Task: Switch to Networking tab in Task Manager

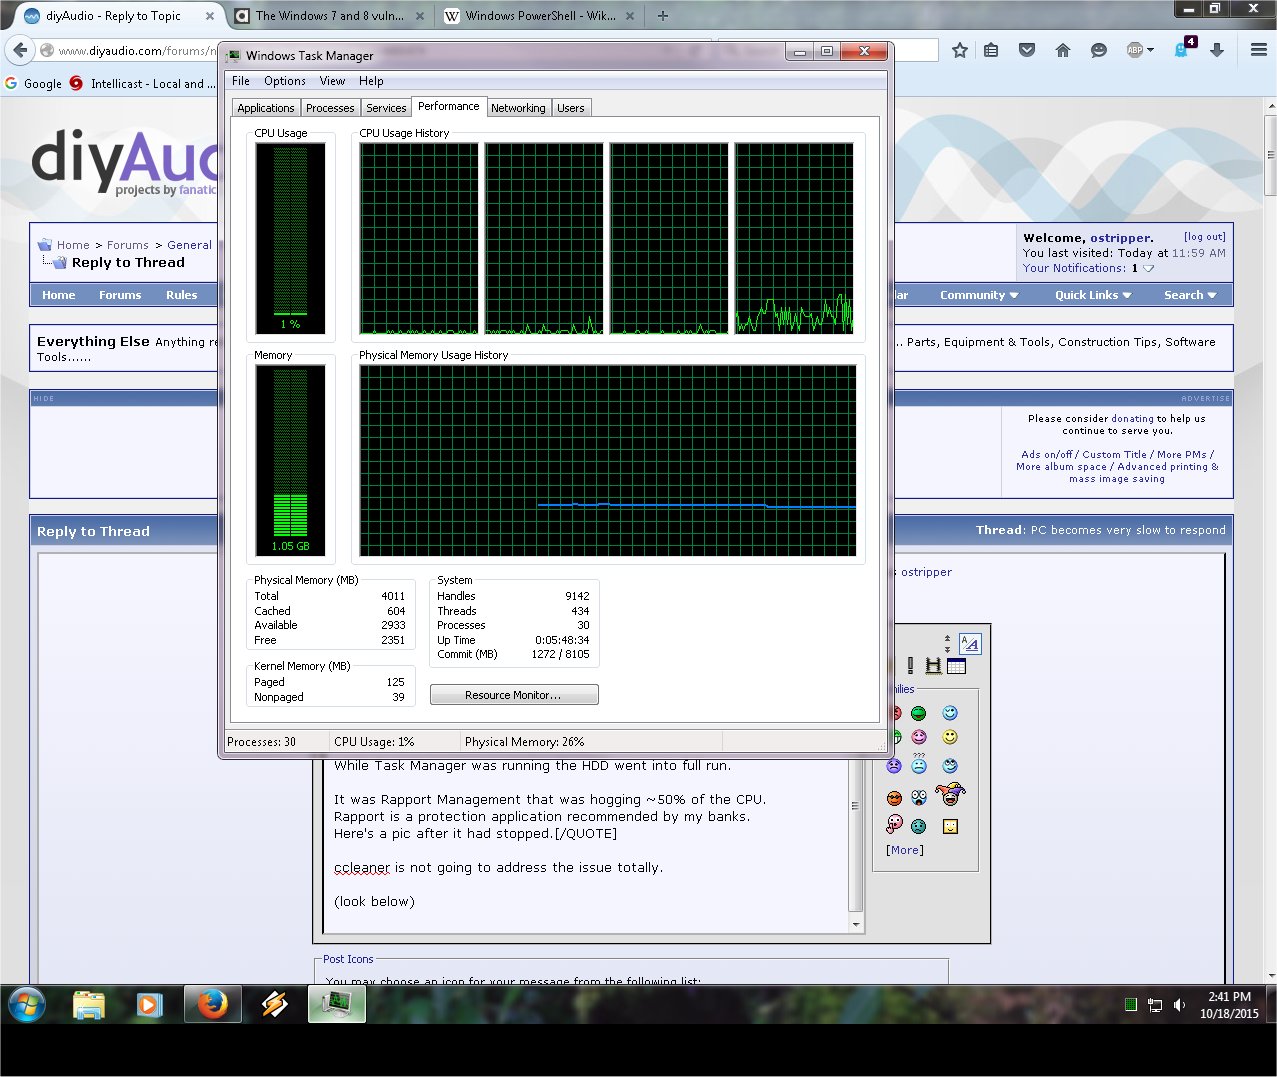Action: click(518, 108)
